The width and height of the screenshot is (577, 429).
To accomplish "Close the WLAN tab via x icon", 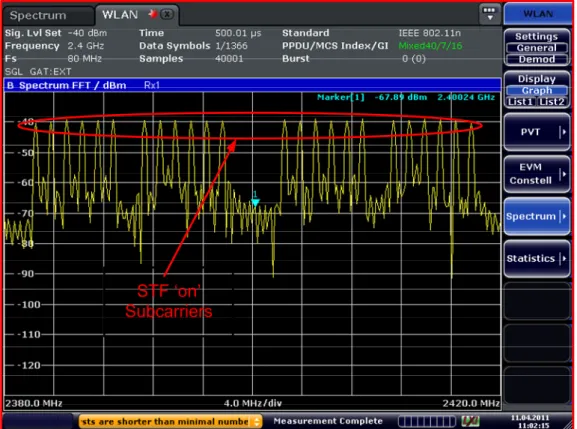I will pyautogui.click(x=167, y=14).
